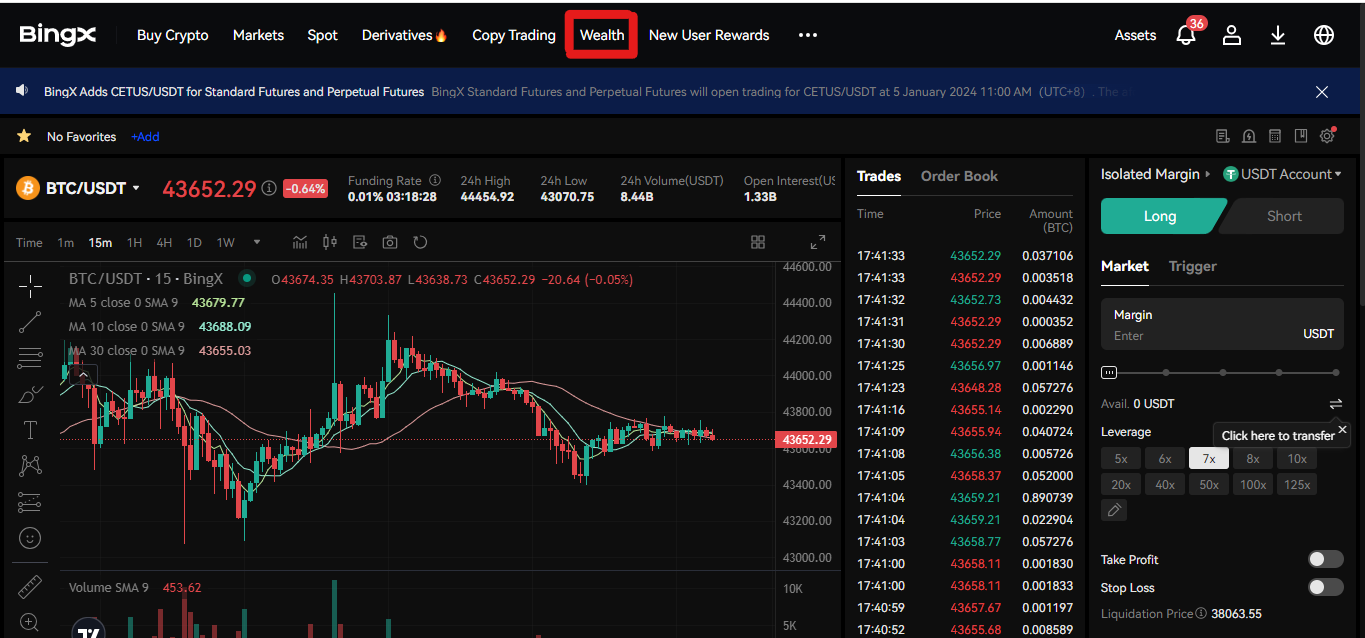Open the language globe icon
The width and height of the screenshot is (1365, 638).
click(x=1324, y=35)
